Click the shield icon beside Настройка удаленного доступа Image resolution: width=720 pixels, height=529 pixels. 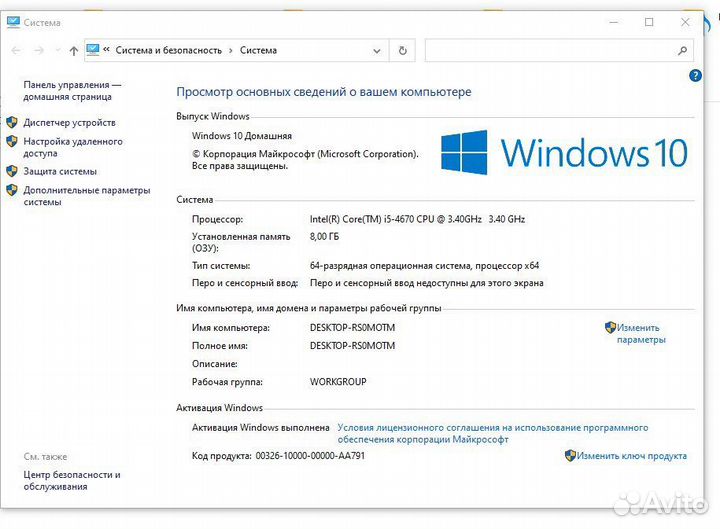pos(12,141)
